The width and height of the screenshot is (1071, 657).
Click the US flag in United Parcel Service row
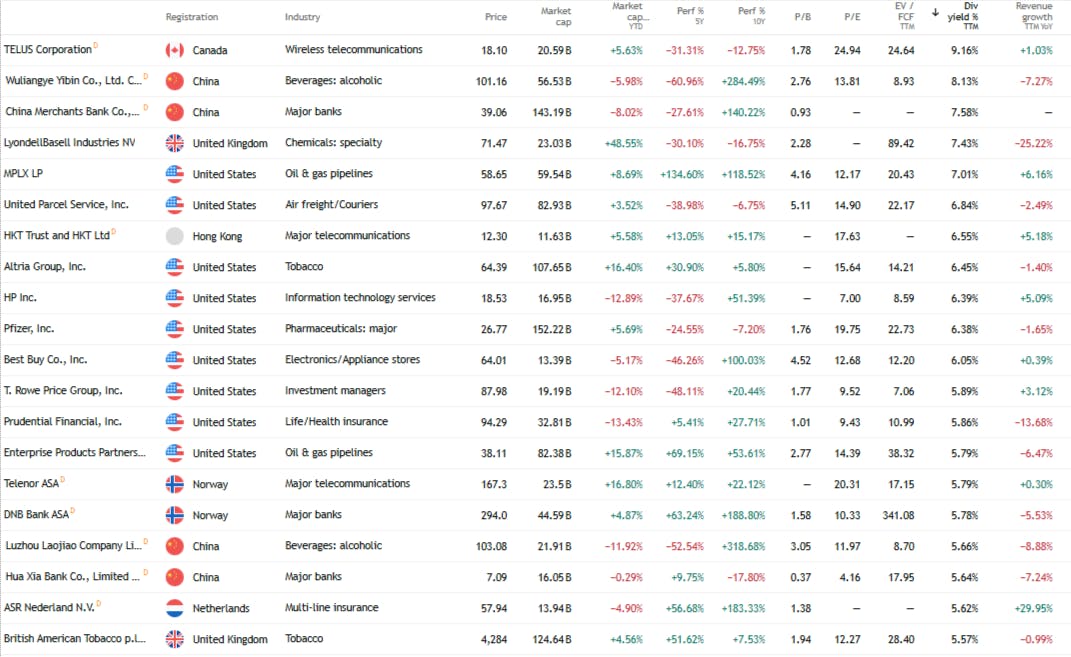[175, 205]
